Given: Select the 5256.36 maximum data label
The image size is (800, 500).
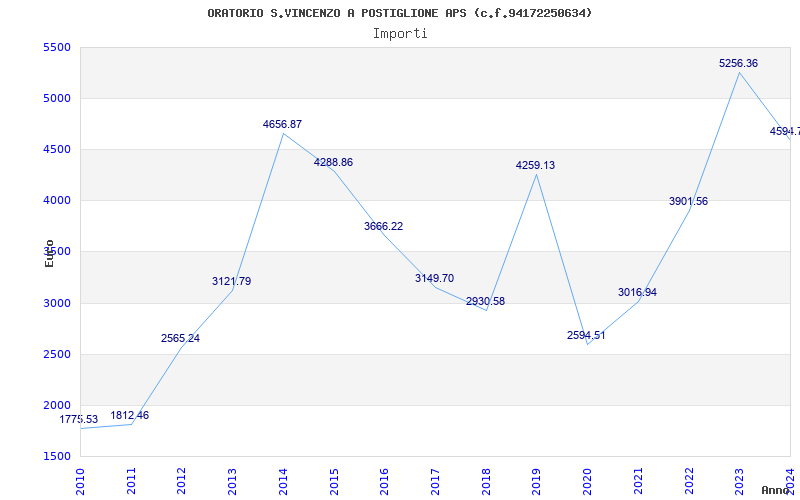Looking at the screenshot, I should [738, 63].
